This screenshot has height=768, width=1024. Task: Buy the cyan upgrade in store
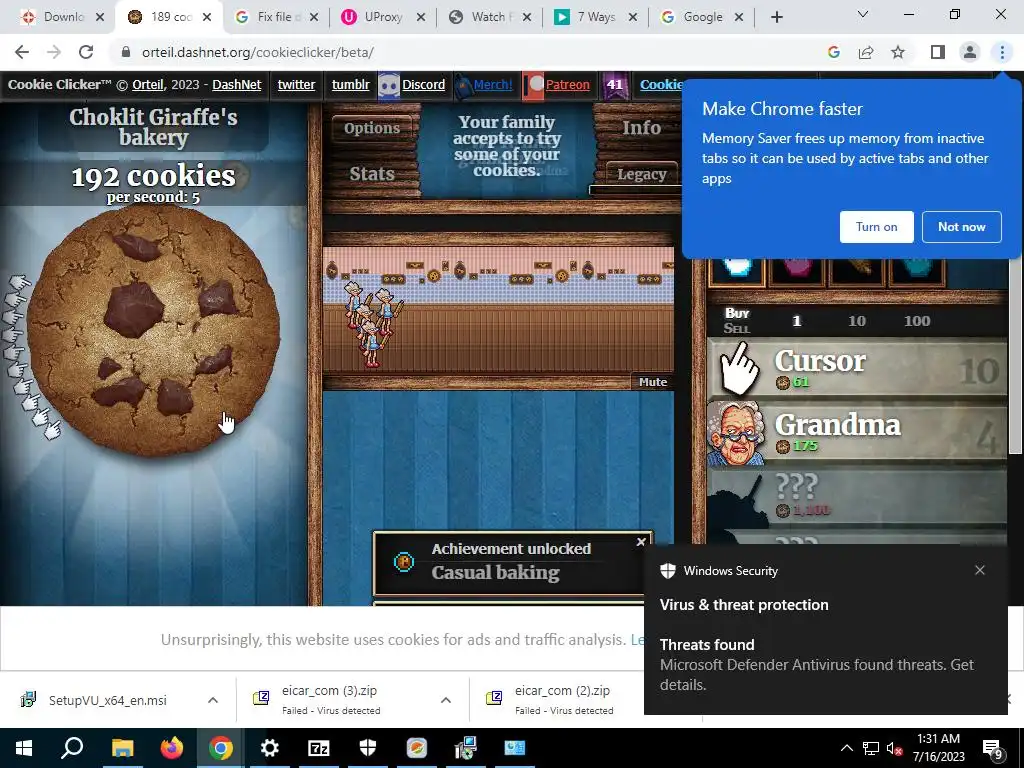[917, 270]
